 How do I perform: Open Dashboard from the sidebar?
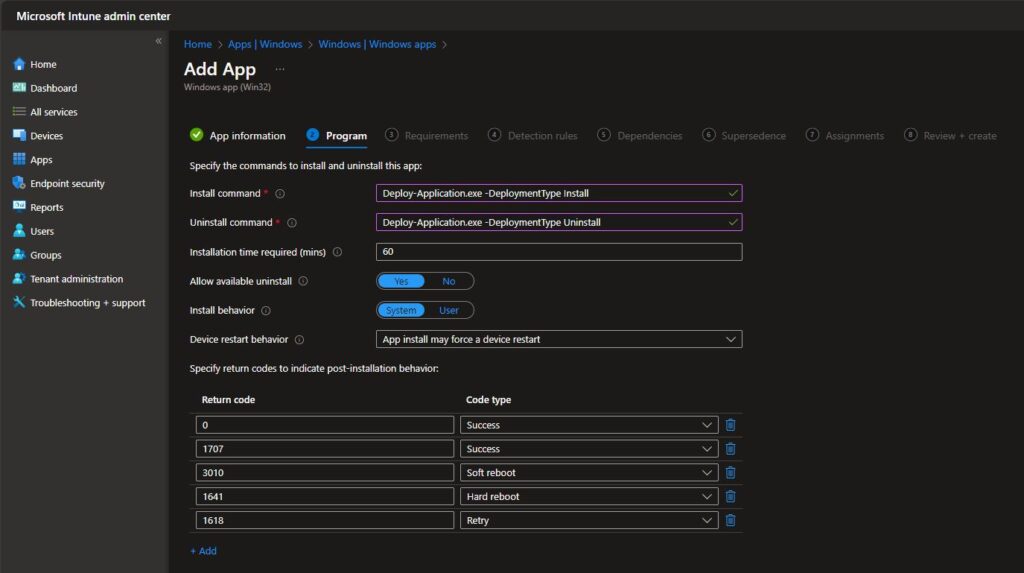[x=44, y=88]
